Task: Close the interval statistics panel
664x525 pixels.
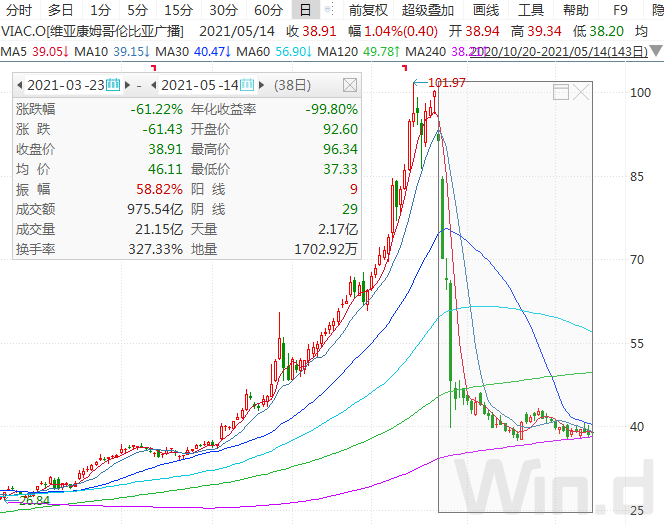Action: 350,85
